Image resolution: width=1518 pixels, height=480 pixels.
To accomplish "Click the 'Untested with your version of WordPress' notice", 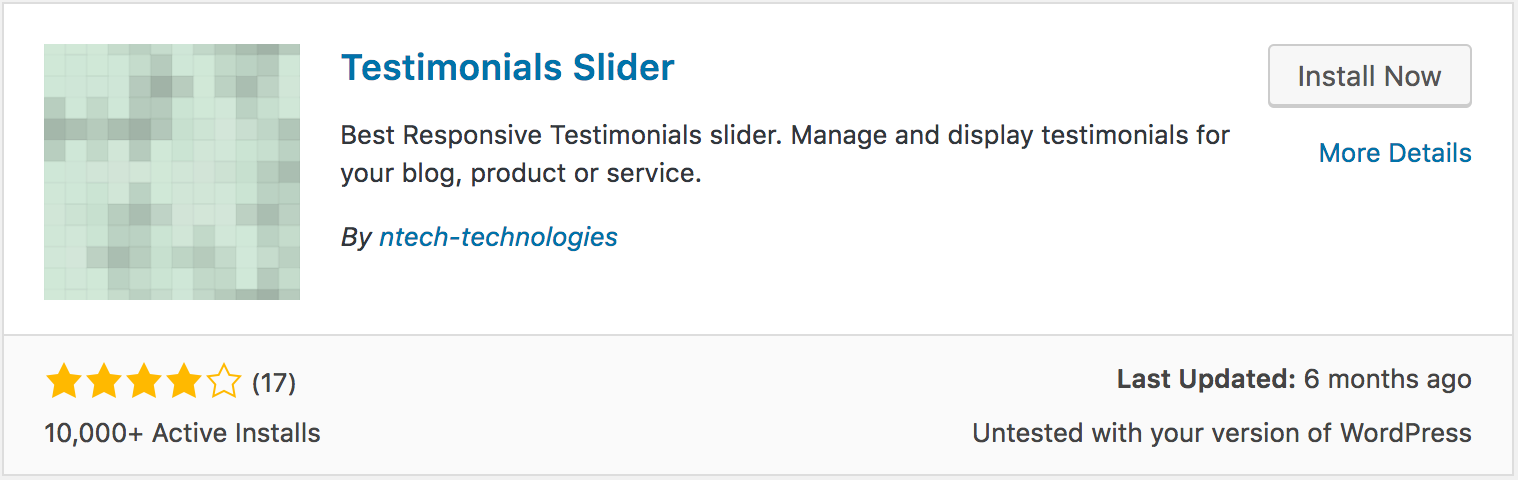I will point(1222,433).
